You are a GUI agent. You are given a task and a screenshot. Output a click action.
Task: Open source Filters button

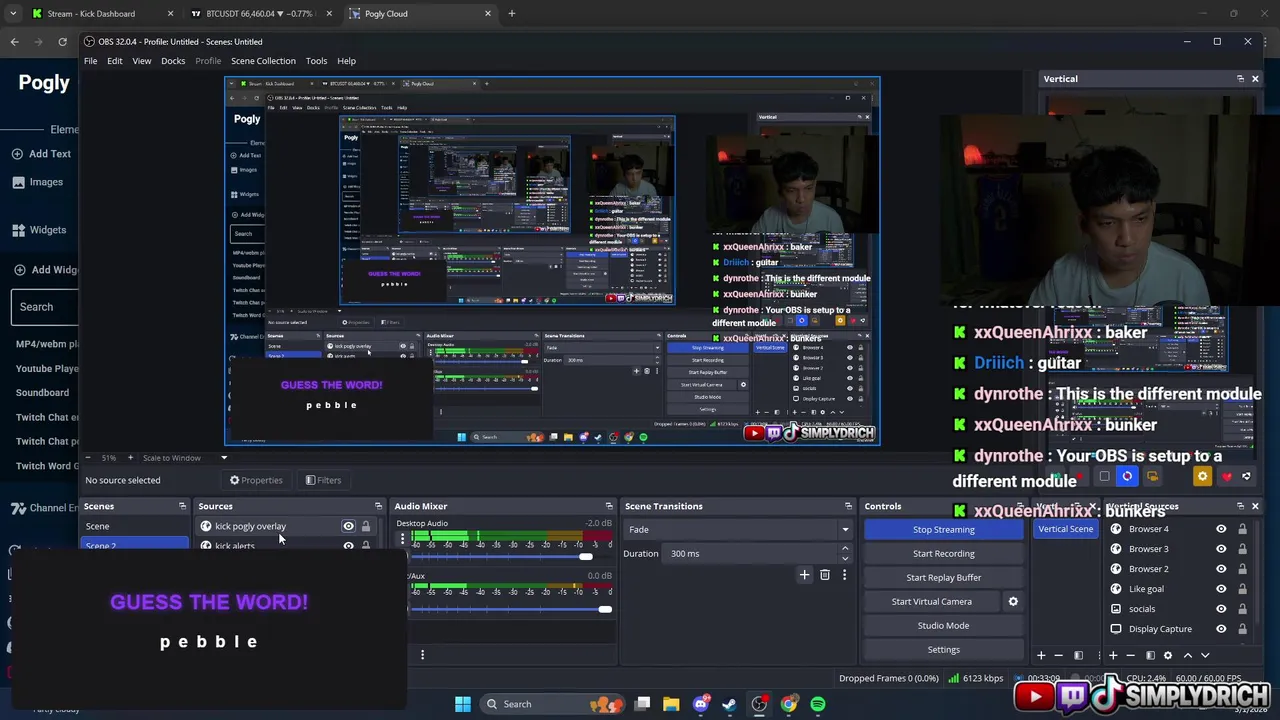pos(323,480)
